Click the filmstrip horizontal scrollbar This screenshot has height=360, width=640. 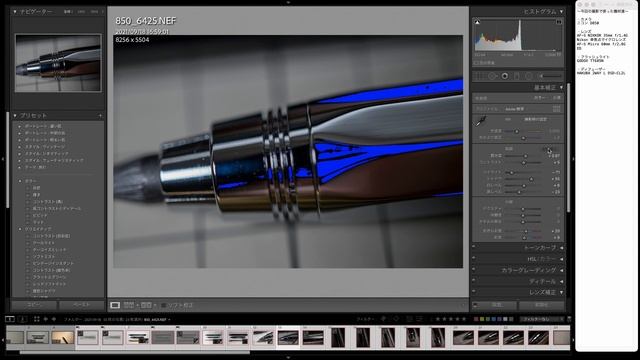135,352
